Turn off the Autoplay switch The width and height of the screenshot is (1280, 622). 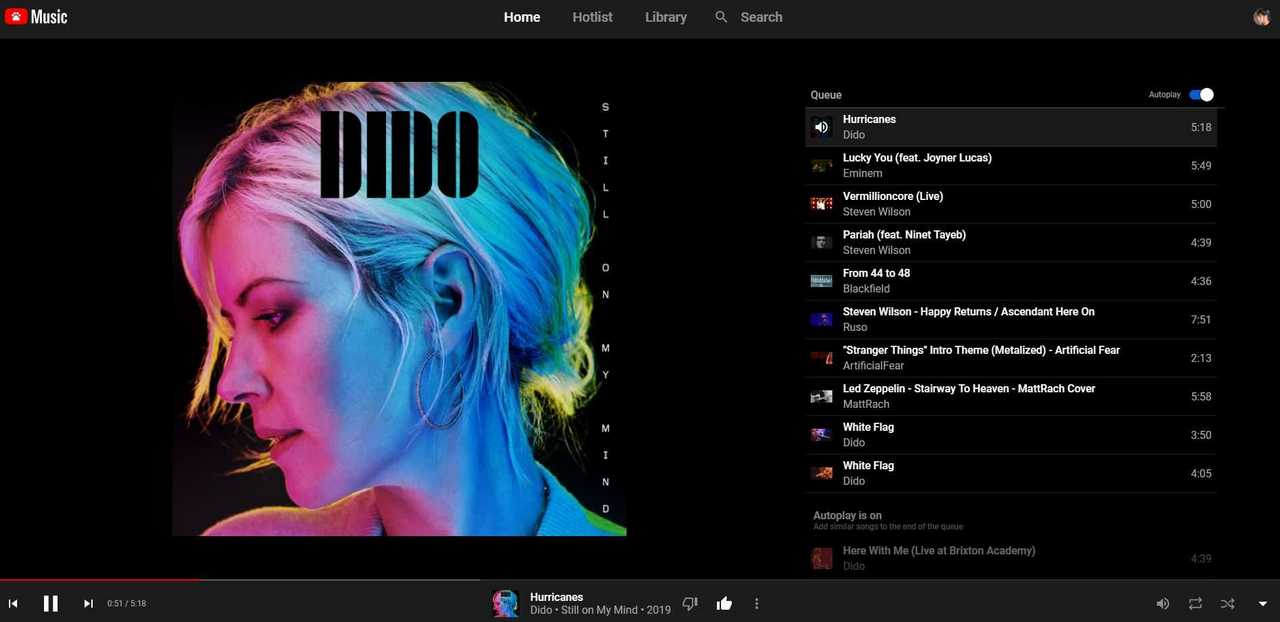tap(1201, 95)
